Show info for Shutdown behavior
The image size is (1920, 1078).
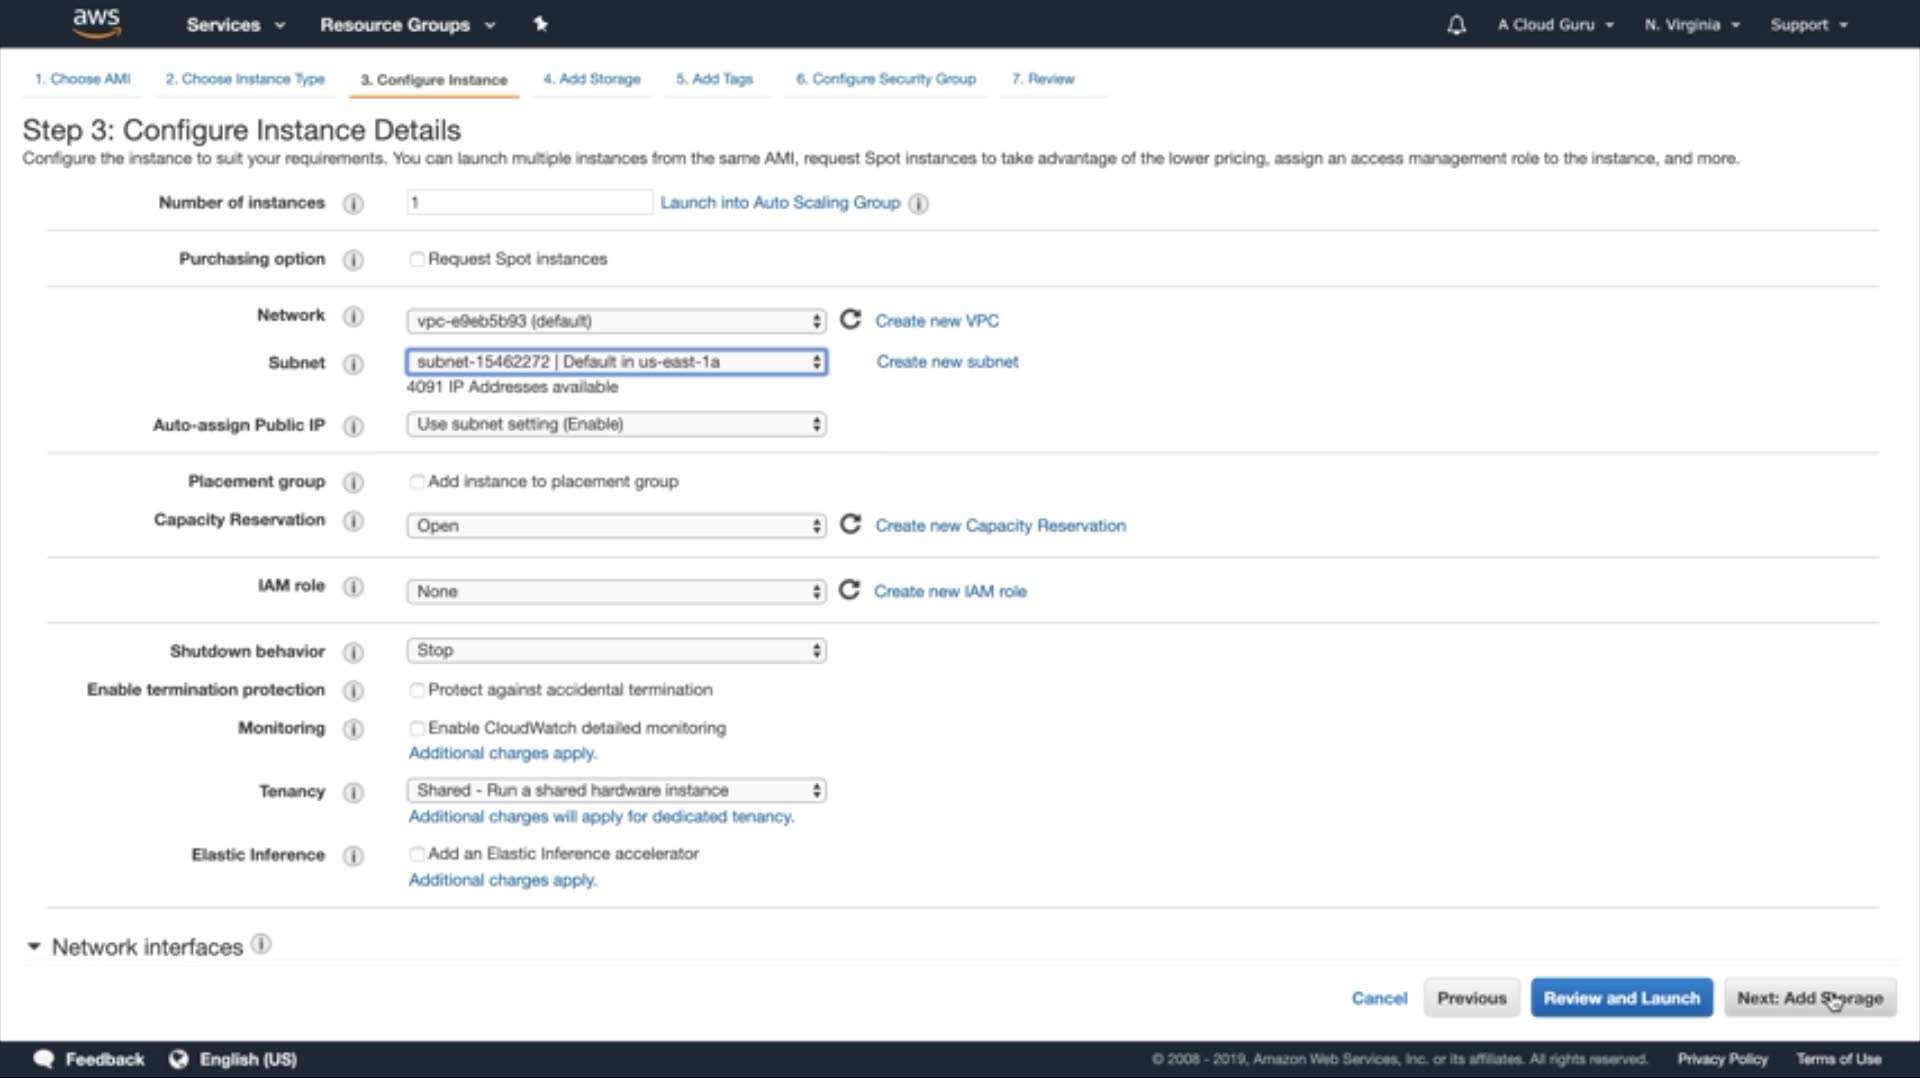pyautogui.click(x=353, y=652)
